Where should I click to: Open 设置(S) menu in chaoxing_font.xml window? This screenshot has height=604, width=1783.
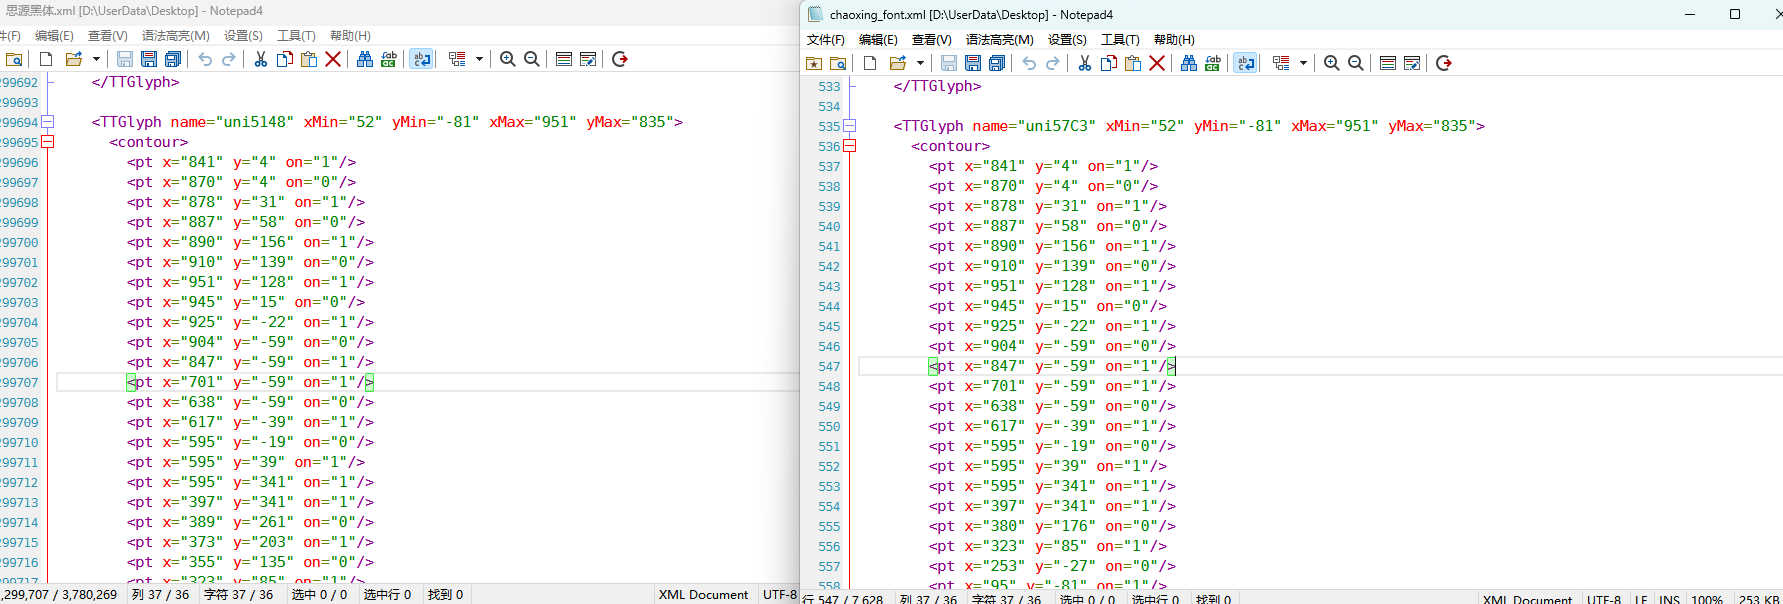point(1067,40)
